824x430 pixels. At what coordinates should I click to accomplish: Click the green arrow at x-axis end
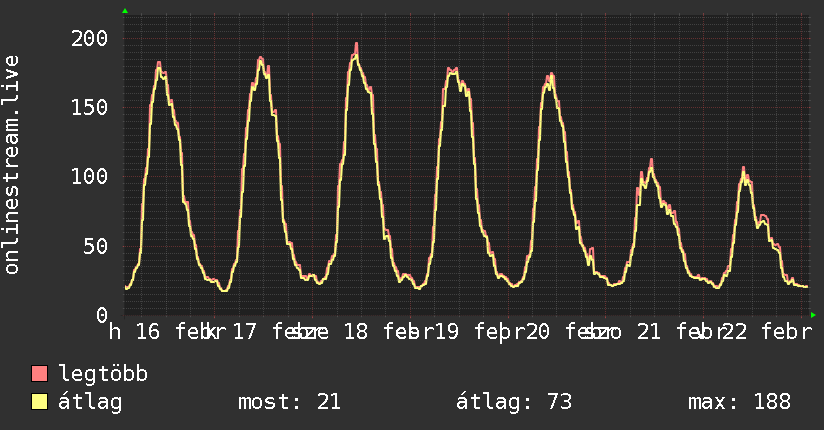813,315
